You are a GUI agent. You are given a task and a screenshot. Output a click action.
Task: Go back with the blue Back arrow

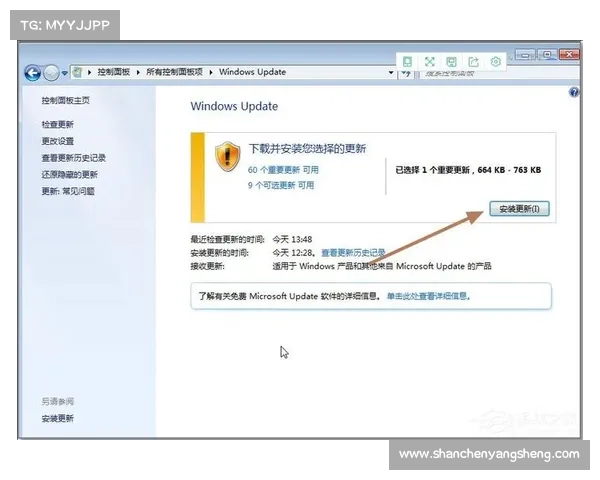pyautogui.click(x=33, y=73)
